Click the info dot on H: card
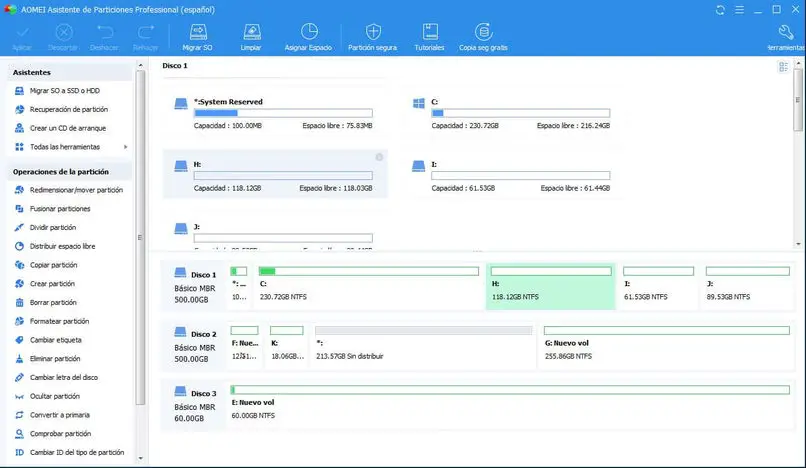806x468 pixels. pos(379,157)
